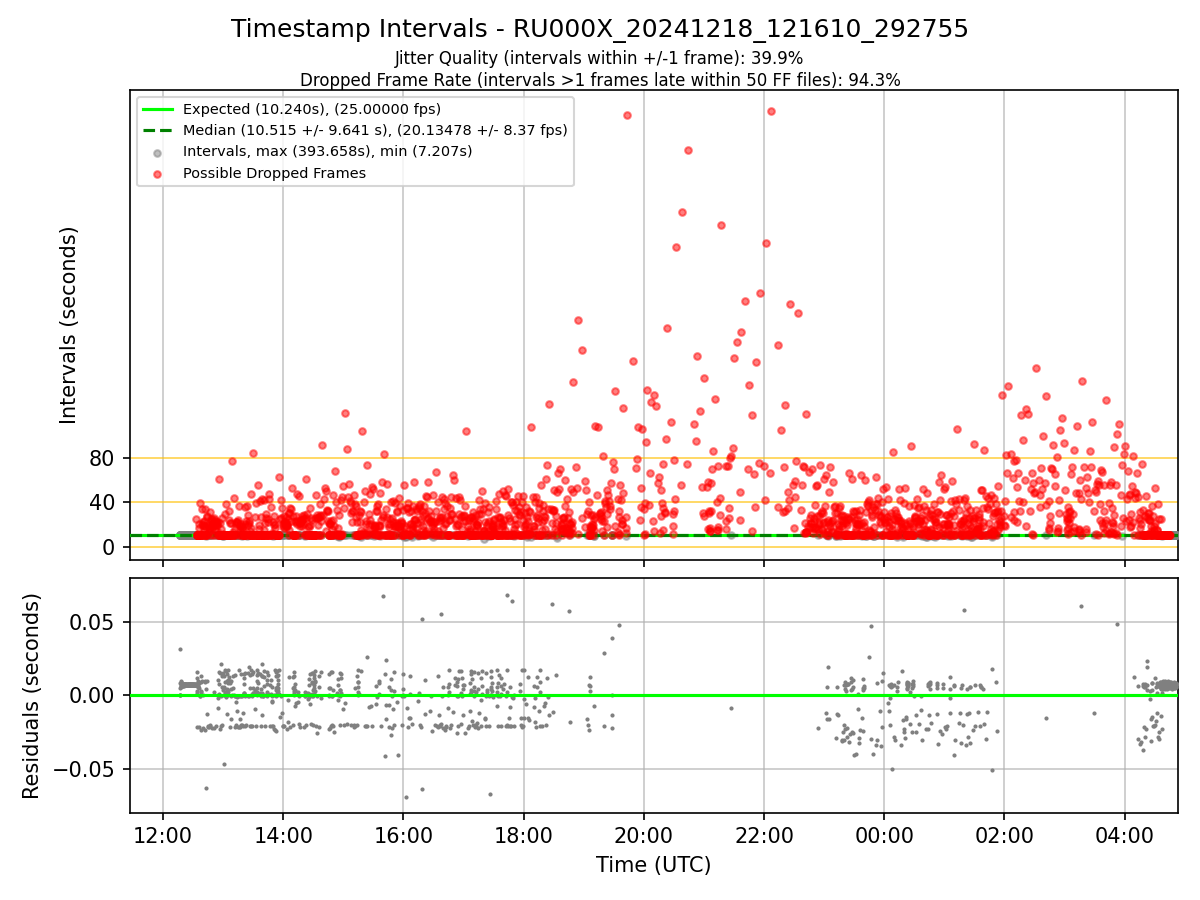Click the gray dot marker in the legend
Screen dimensions: 1200x900
pyautogui.click(x=157, y=152)
